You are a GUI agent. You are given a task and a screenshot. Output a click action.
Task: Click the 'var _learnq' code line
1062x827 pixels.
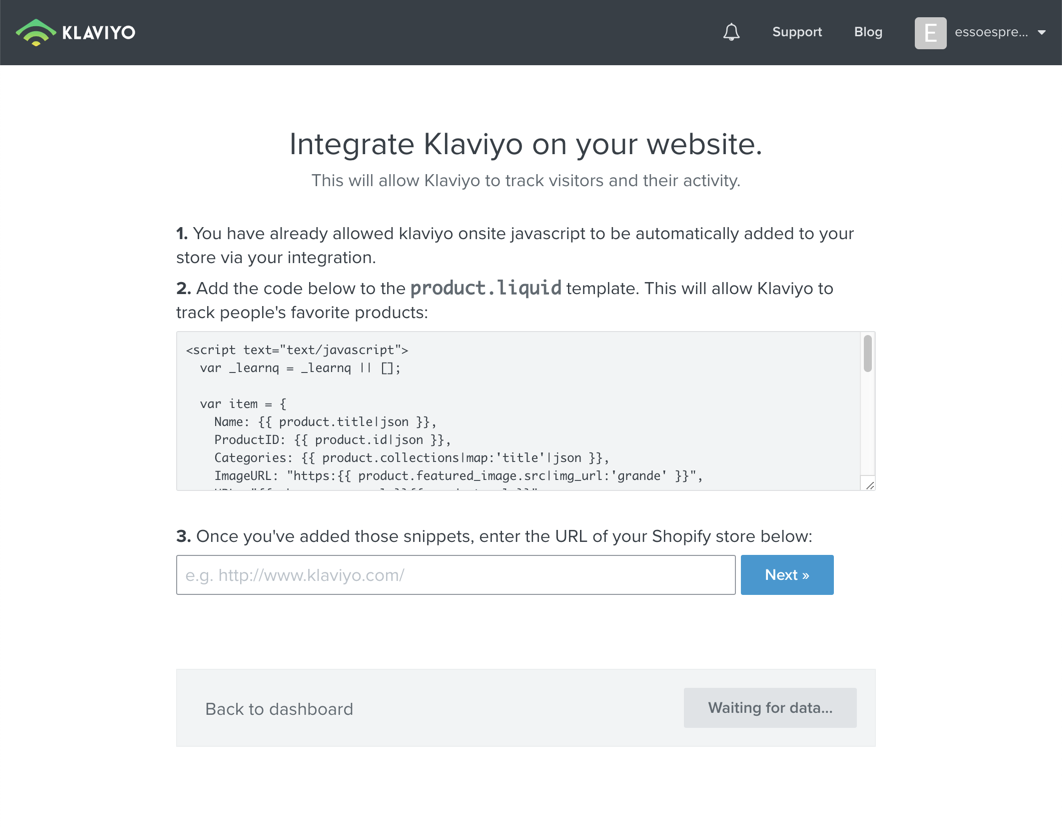pos(300,368)
